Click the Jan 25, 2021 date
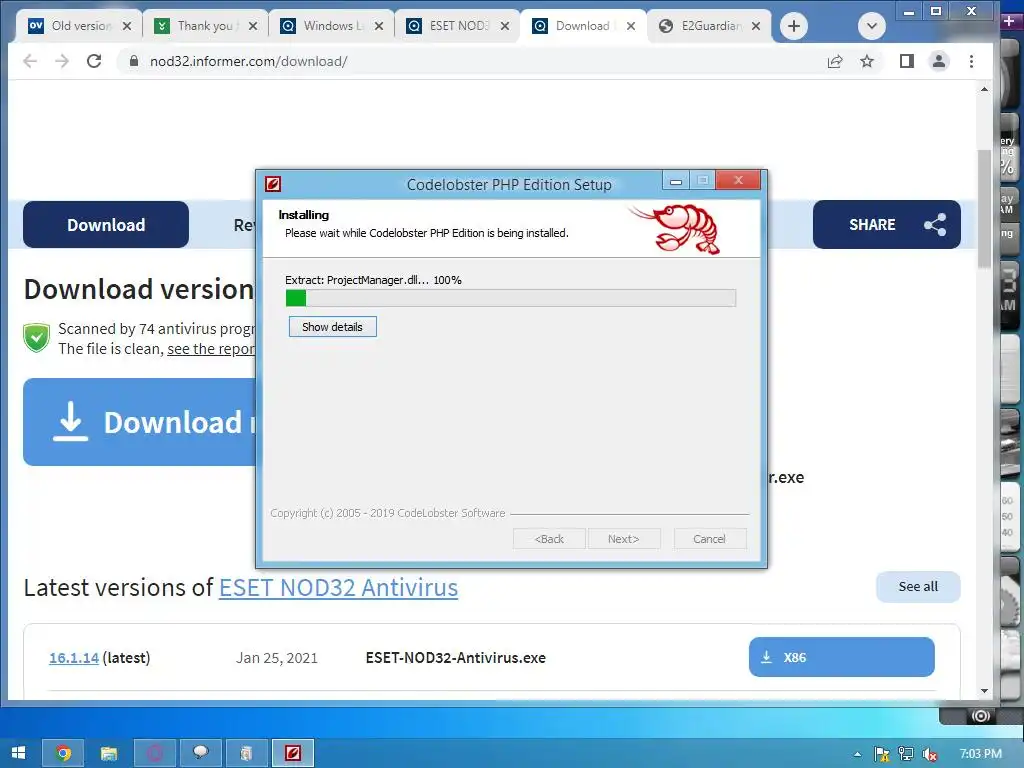Image resolution: width=1024 pixels, height=768 pixels. tap(277, 658)
